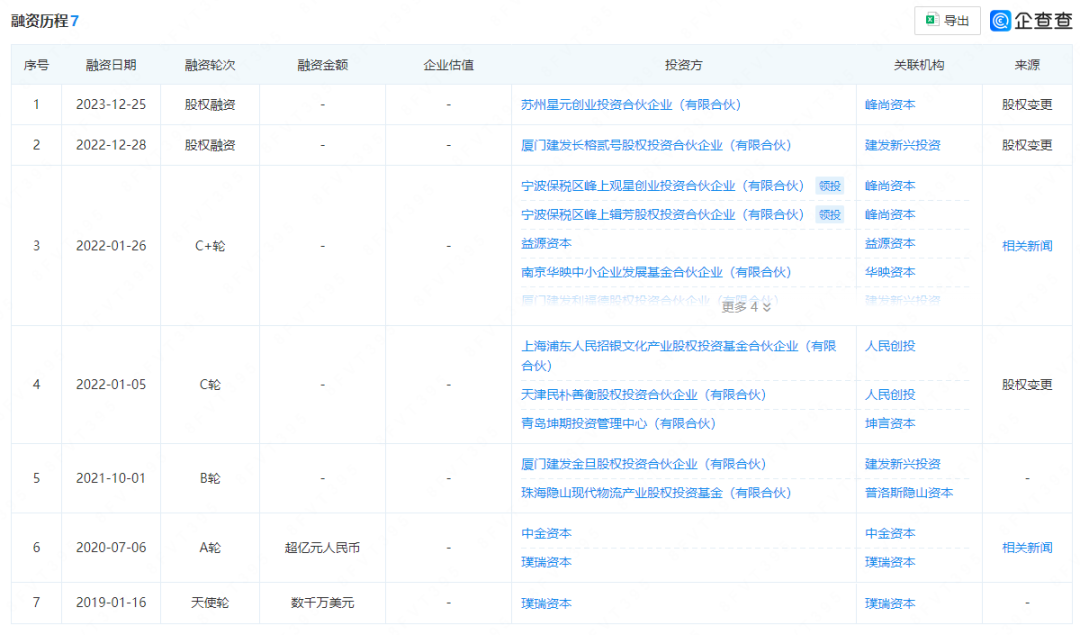Image resolution: width=1080 pixels, height=635 pixels.
Task: Click the 导出 export button
Action: 947,21
